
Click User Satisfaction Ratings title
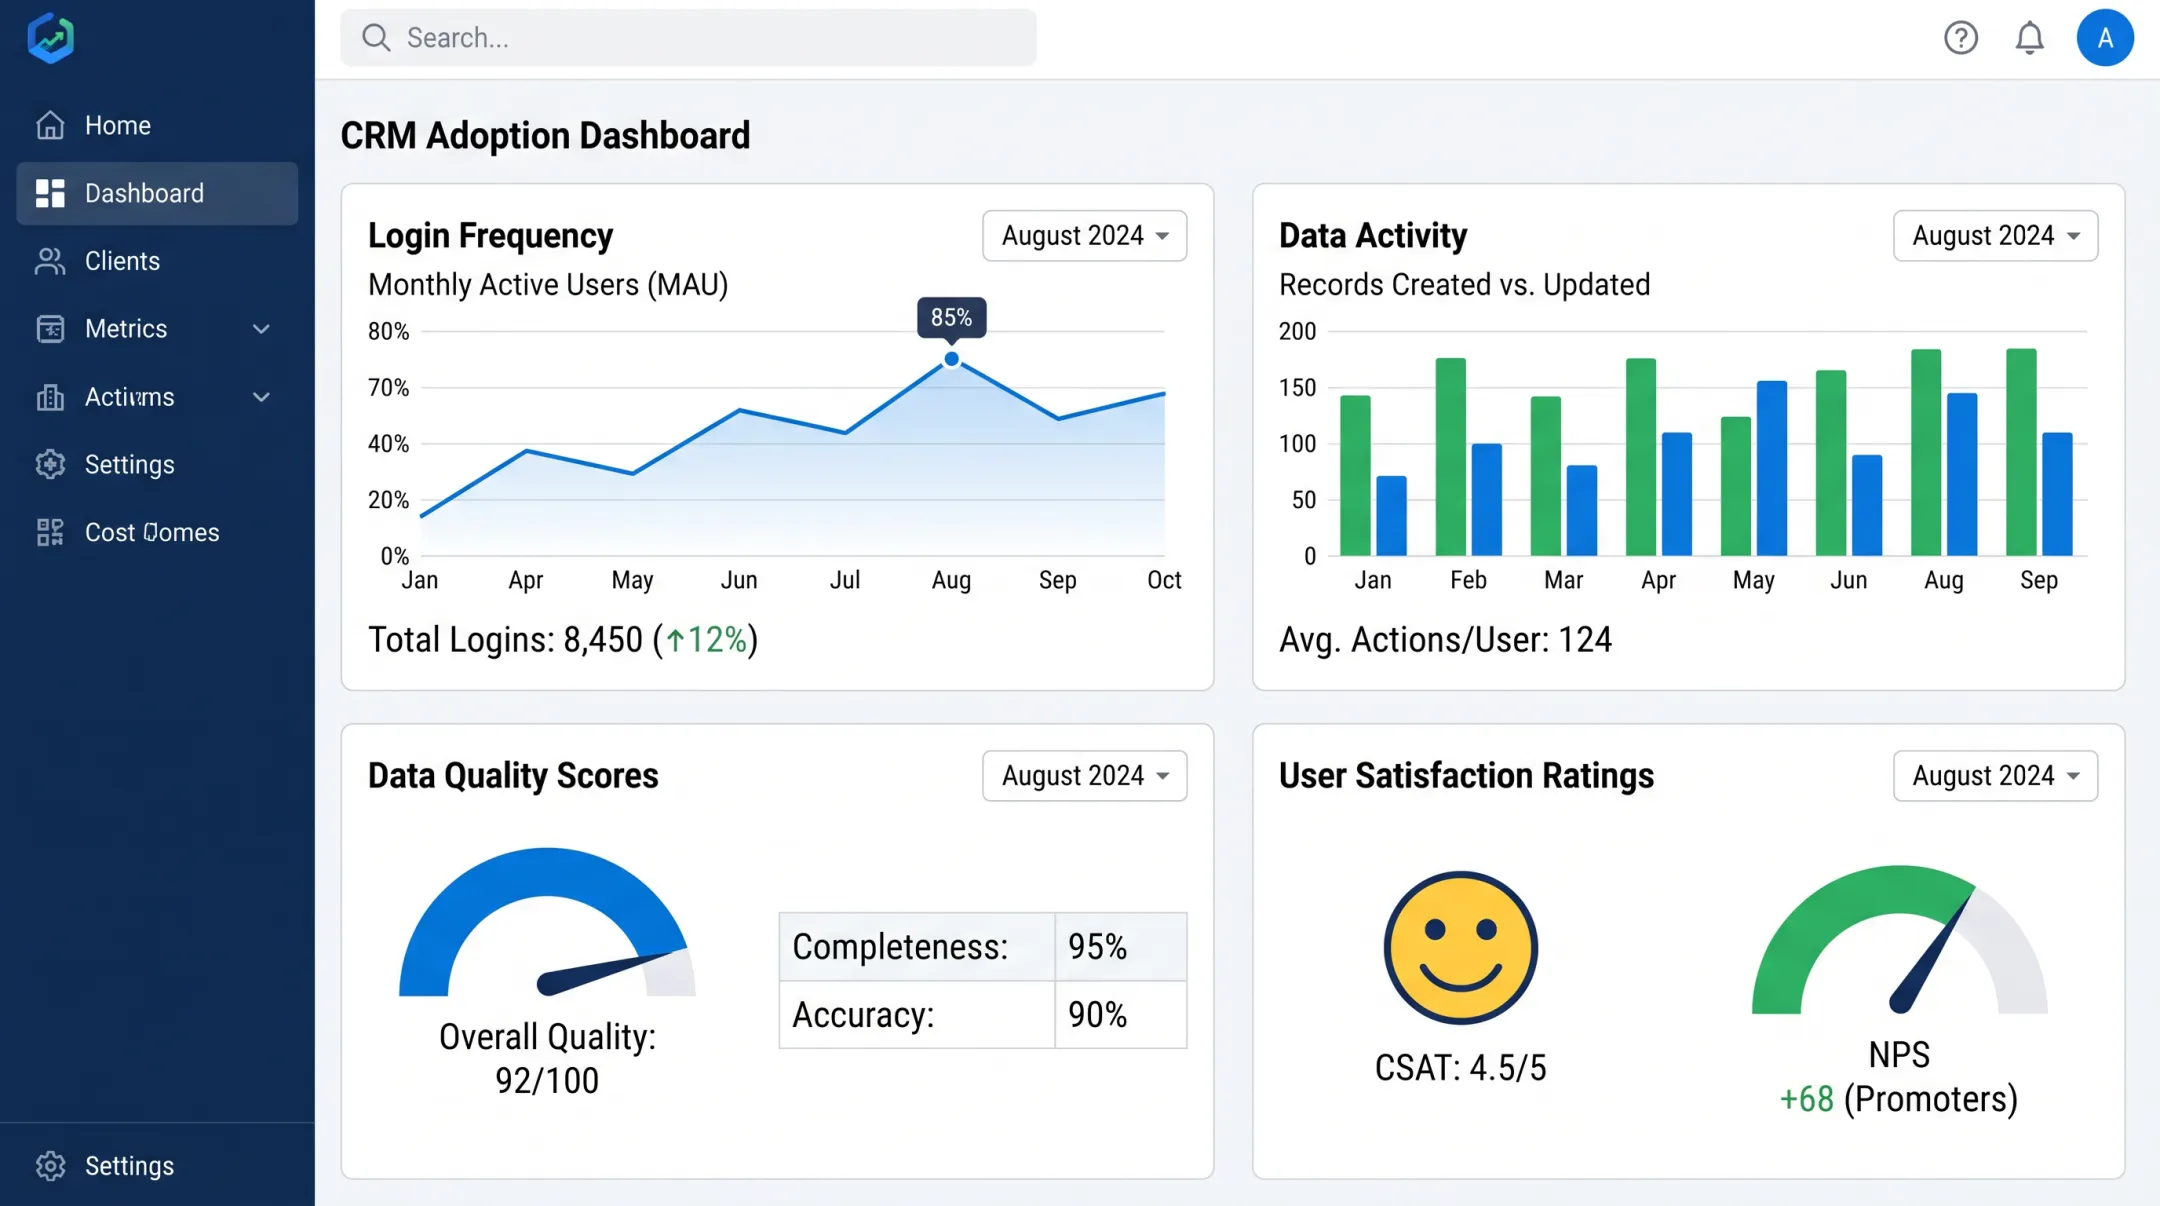[1466, 776]
